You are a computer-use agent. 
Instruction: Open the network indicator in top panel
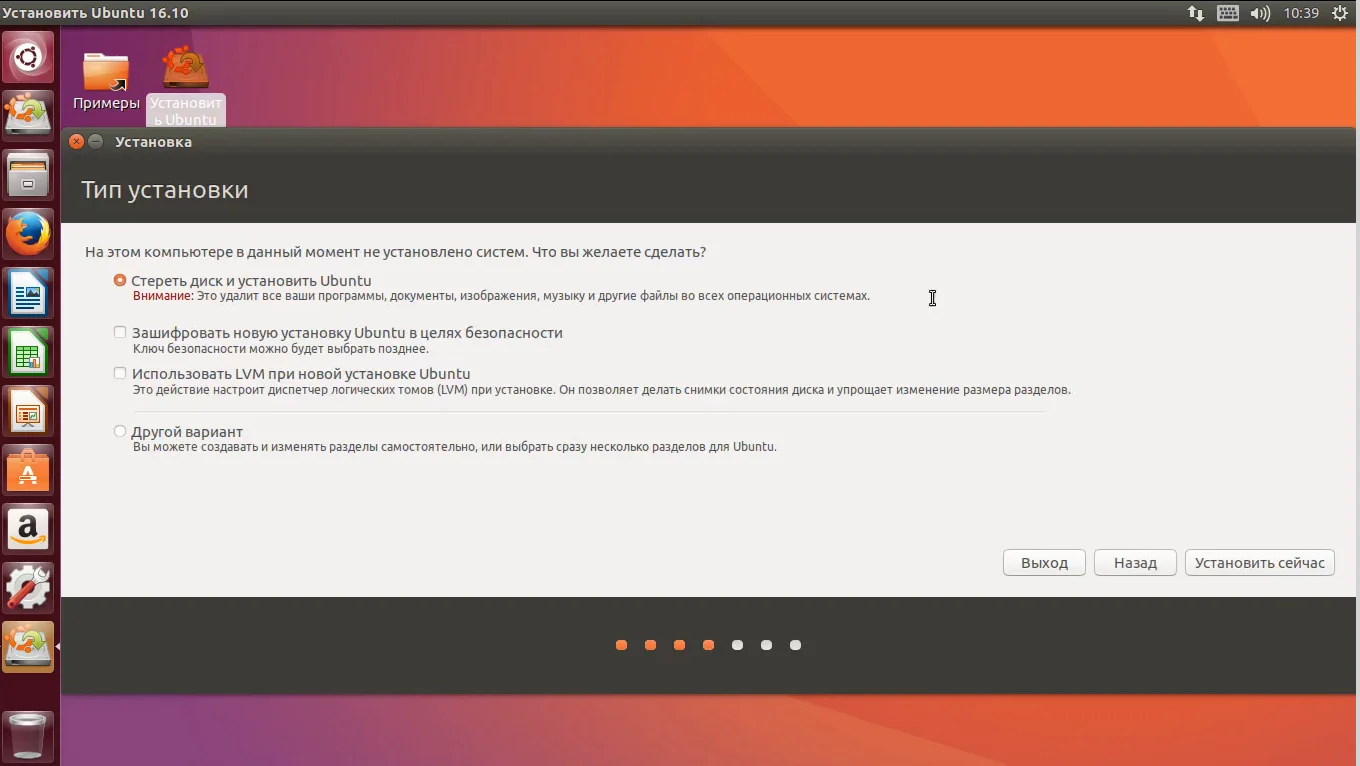pos(1196,13)
